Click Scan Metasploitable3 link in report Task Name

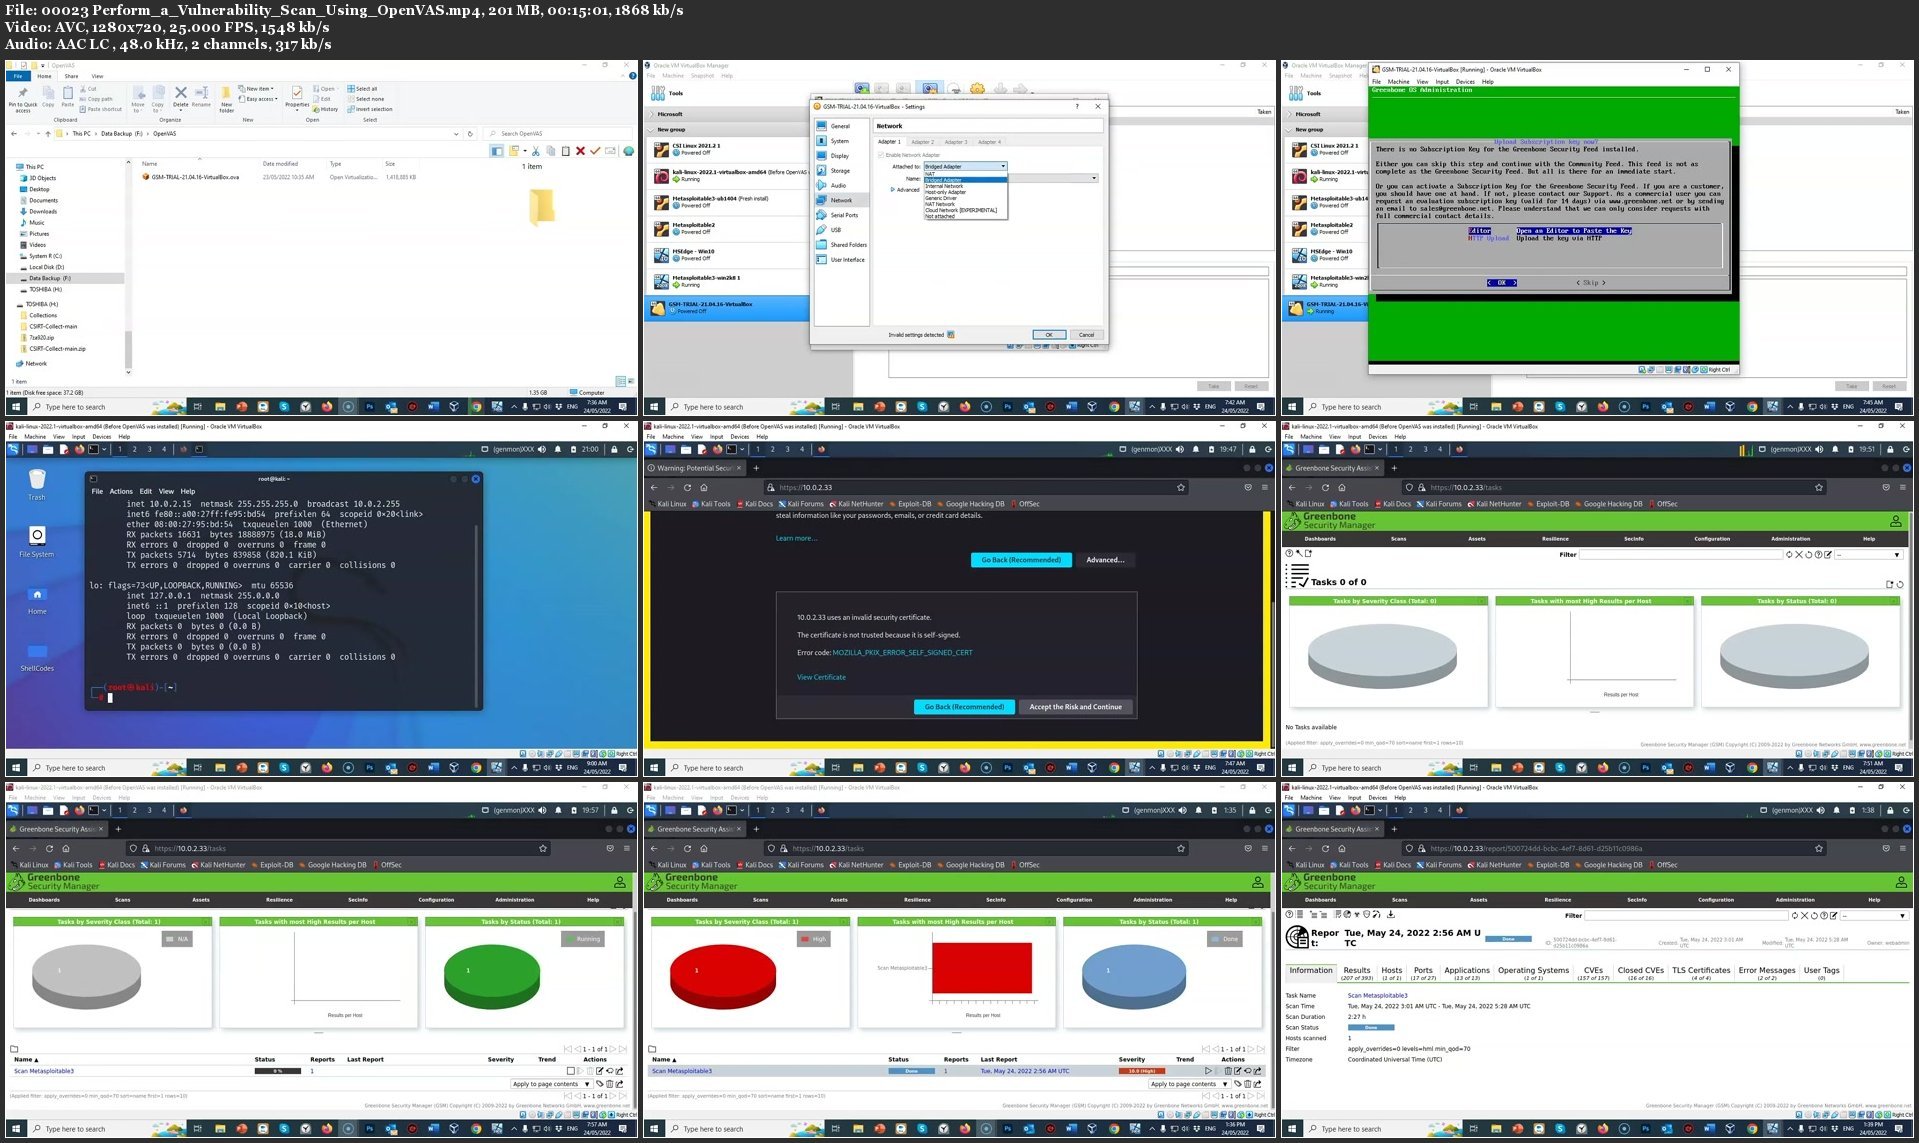coord(1377,996)
